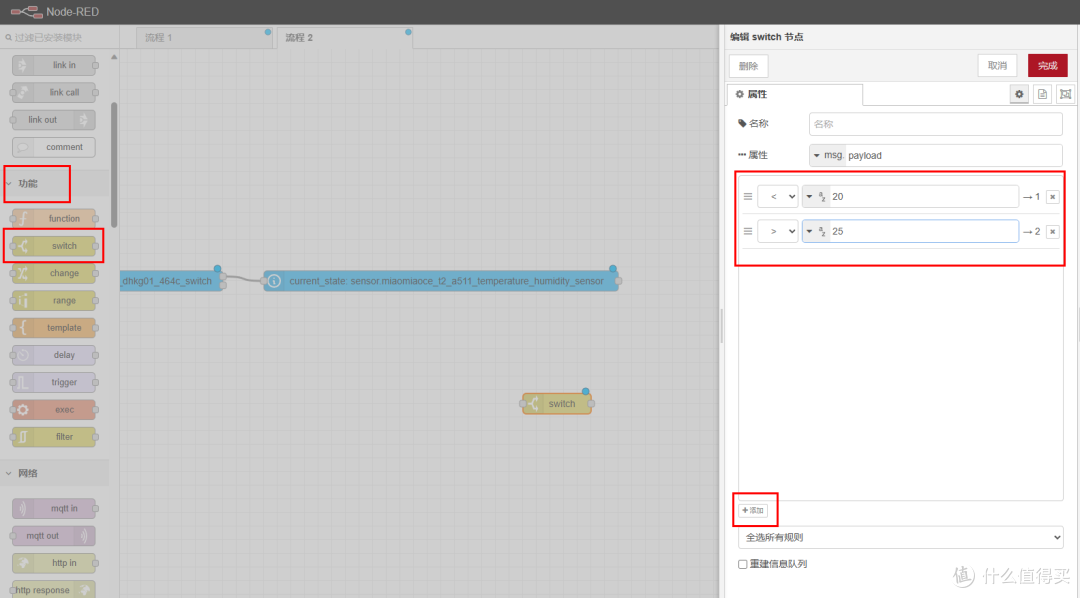Click the rule value field containing 25
Viewport: 1080px width, 598px height.
(x=923, y=231)
